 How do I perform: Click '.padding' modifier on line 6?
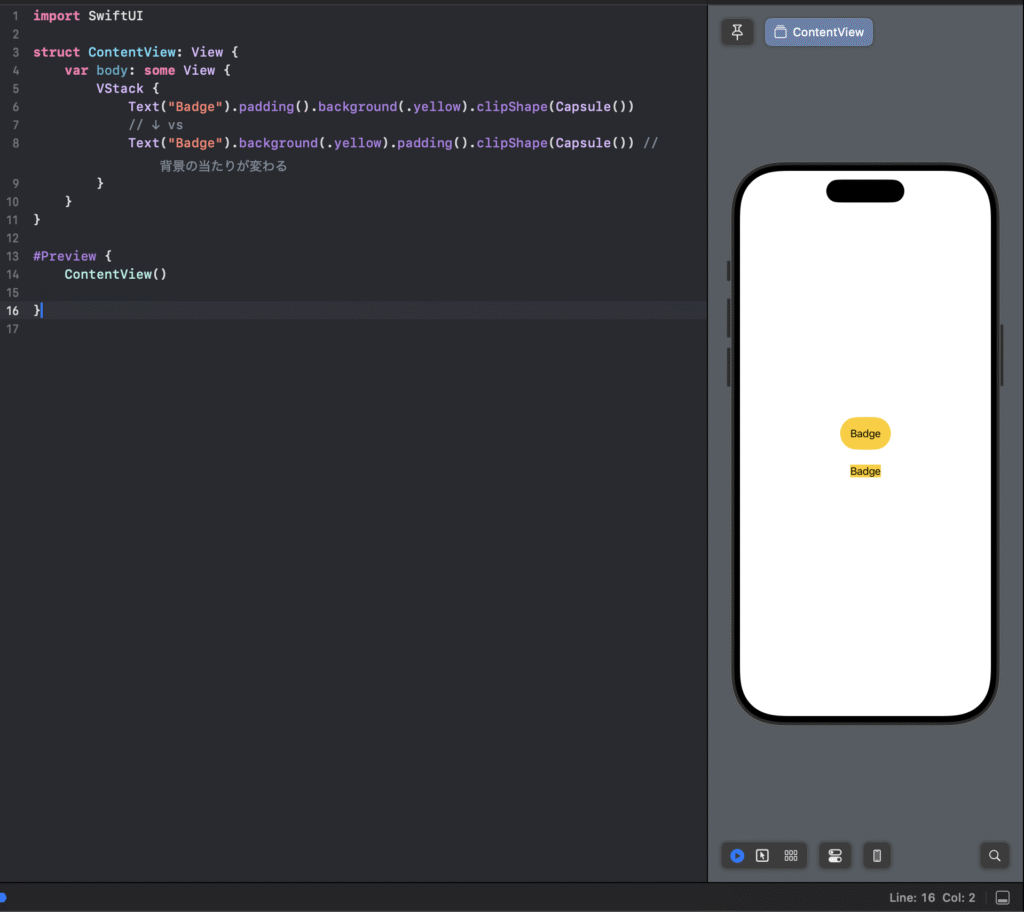click(264, 106)
